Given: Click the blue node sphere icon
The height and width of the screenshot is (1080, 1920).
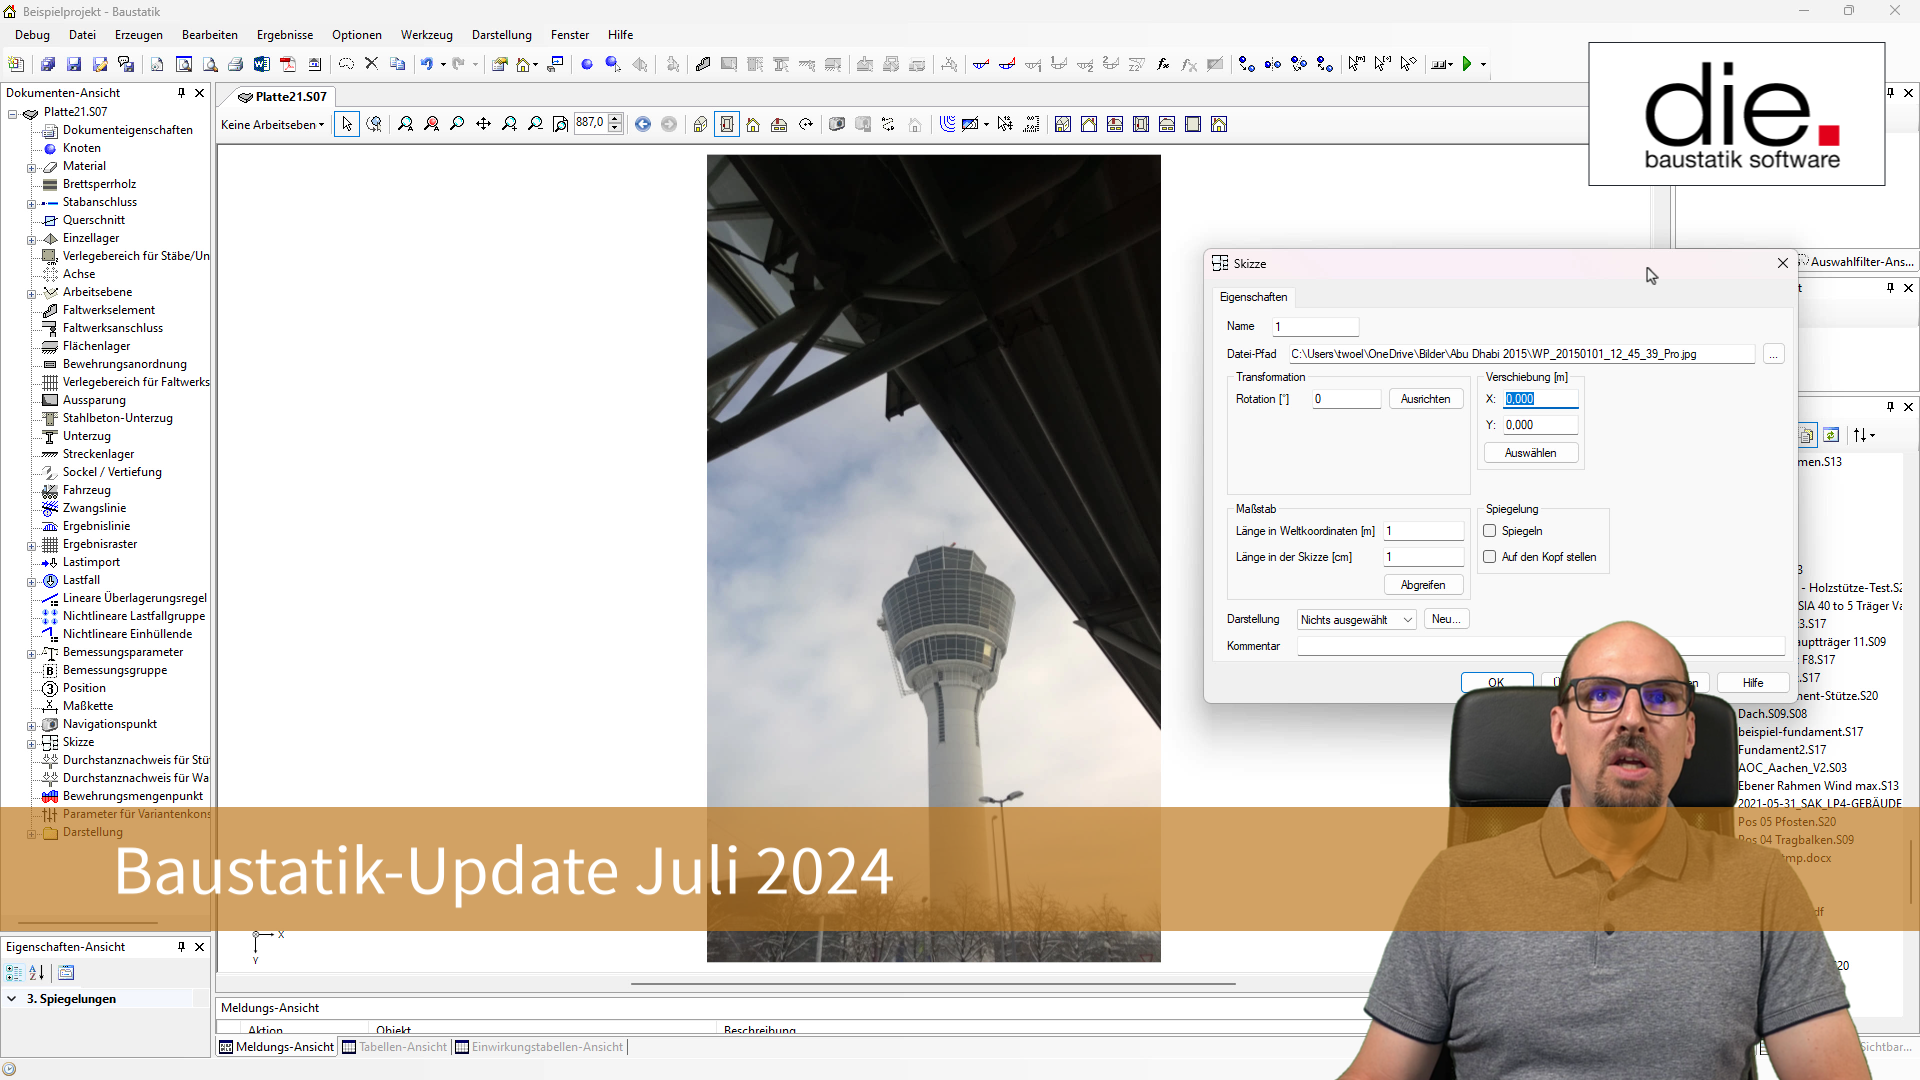Looking at the screenshot, I should coord(587,64).
